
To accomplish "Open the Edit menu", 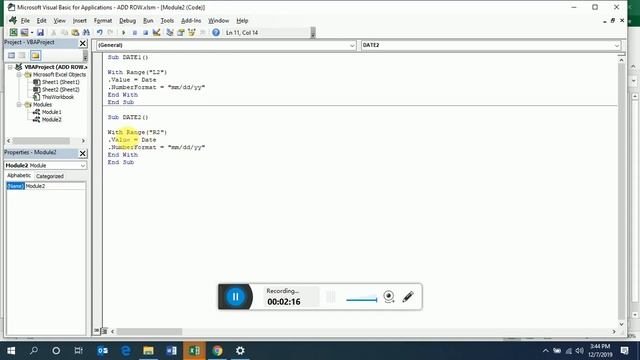I will click(41, 20).
